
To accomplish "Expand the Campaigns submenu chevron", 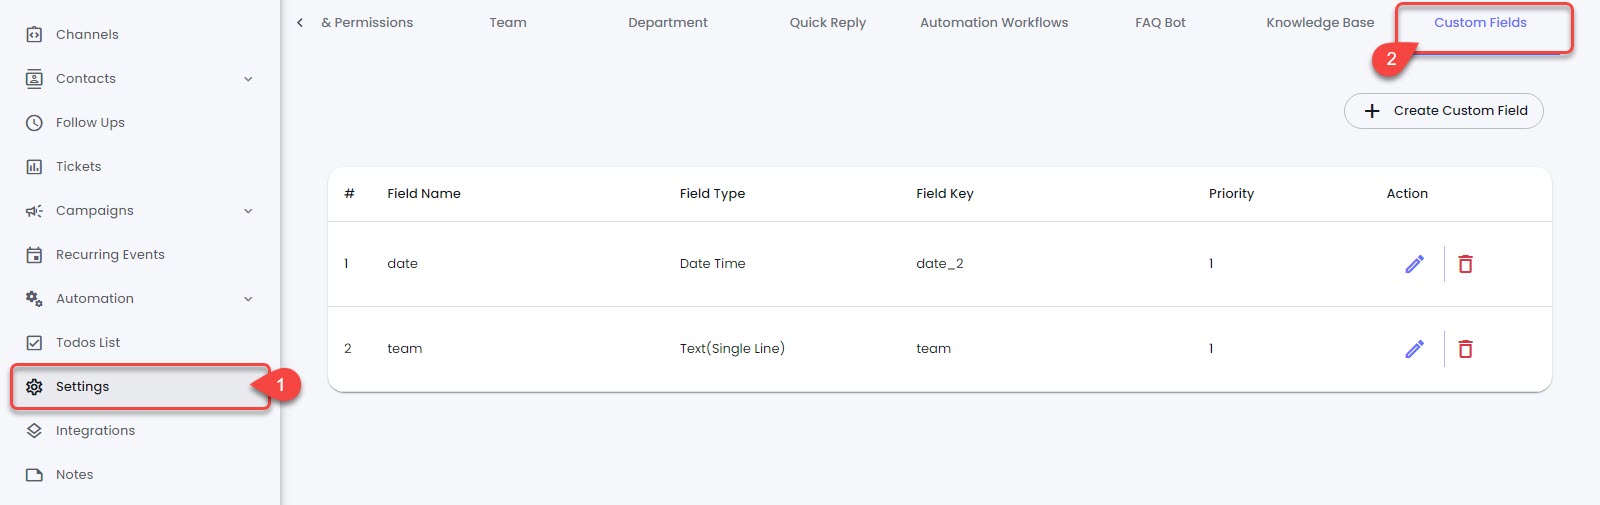I will click(x=248, y=211).
